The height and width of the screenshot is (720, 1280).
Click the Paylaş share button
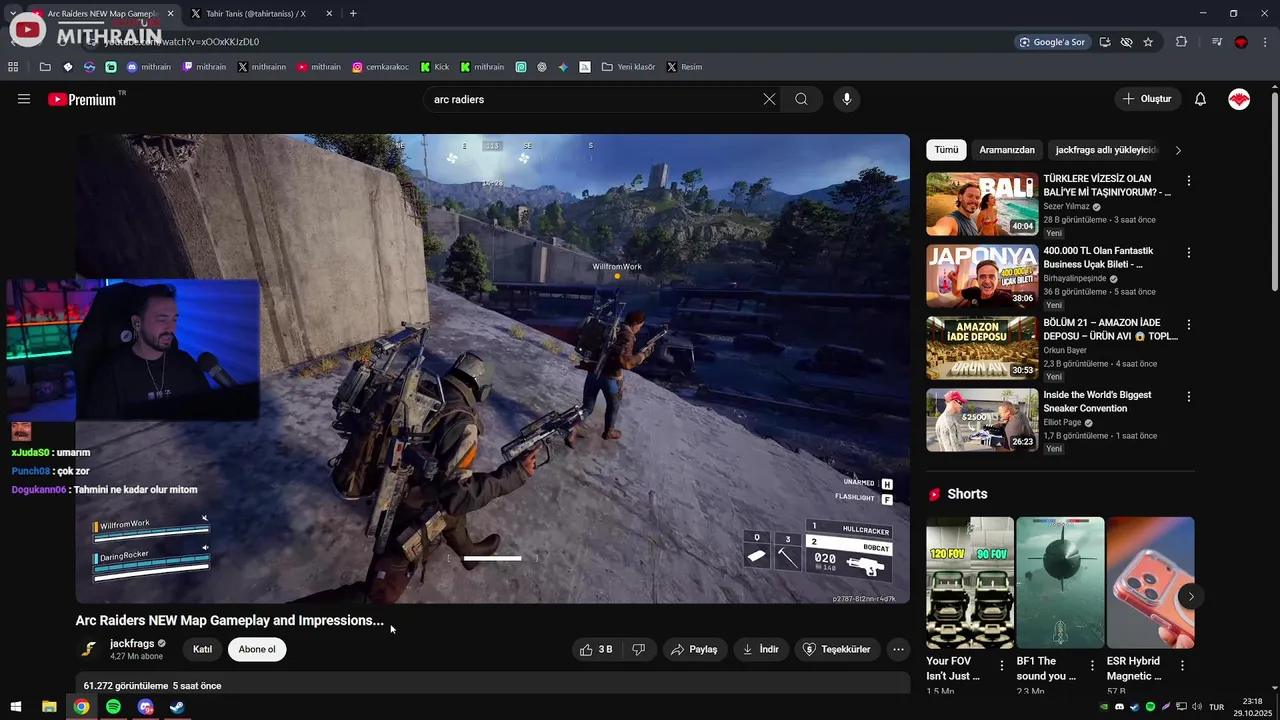694,649
